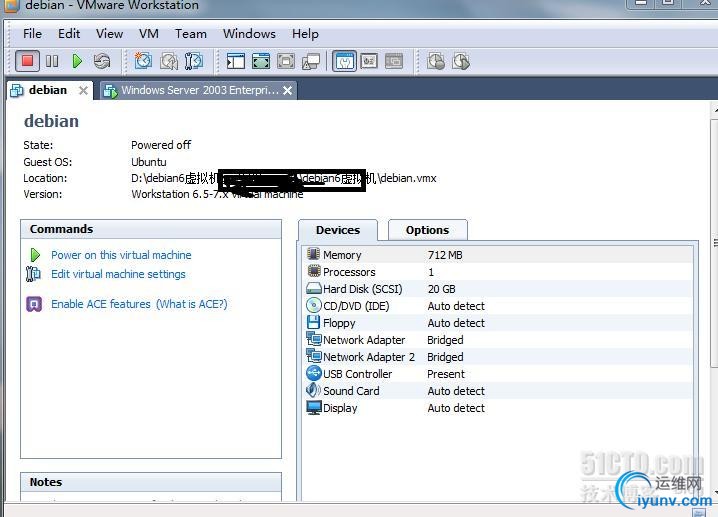Click the 'Powered off' state value
This screenshot has height=517, width=718.
coord(161,145)
